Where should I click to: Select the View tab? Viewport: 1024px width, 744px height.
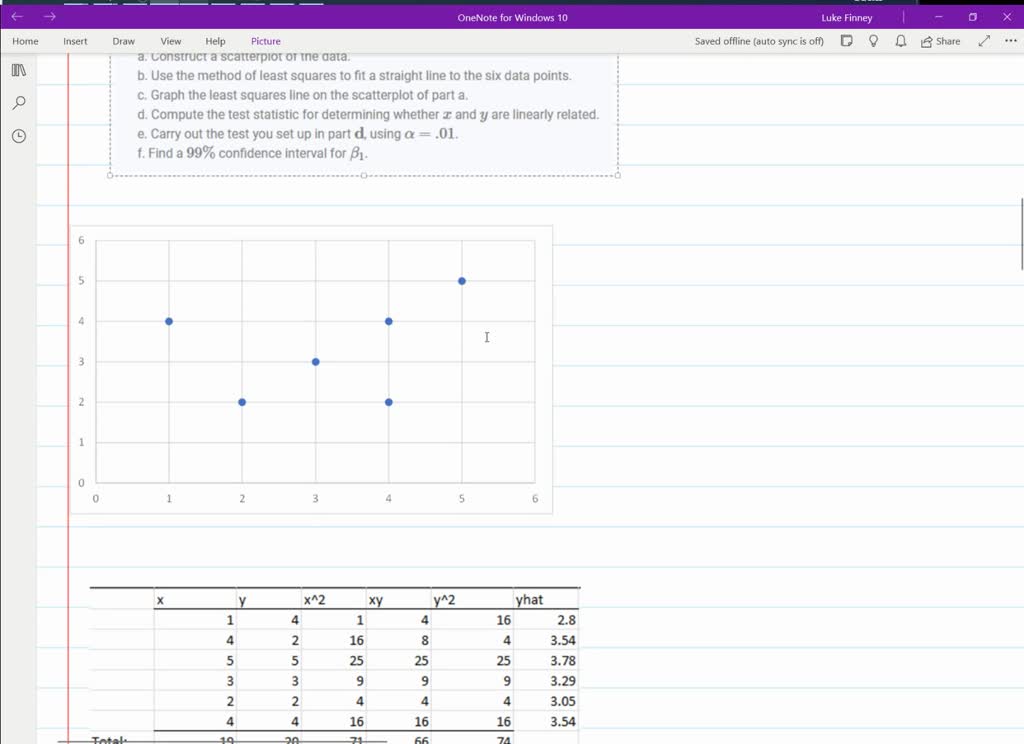pyautogui.click(x=171, y=41)
